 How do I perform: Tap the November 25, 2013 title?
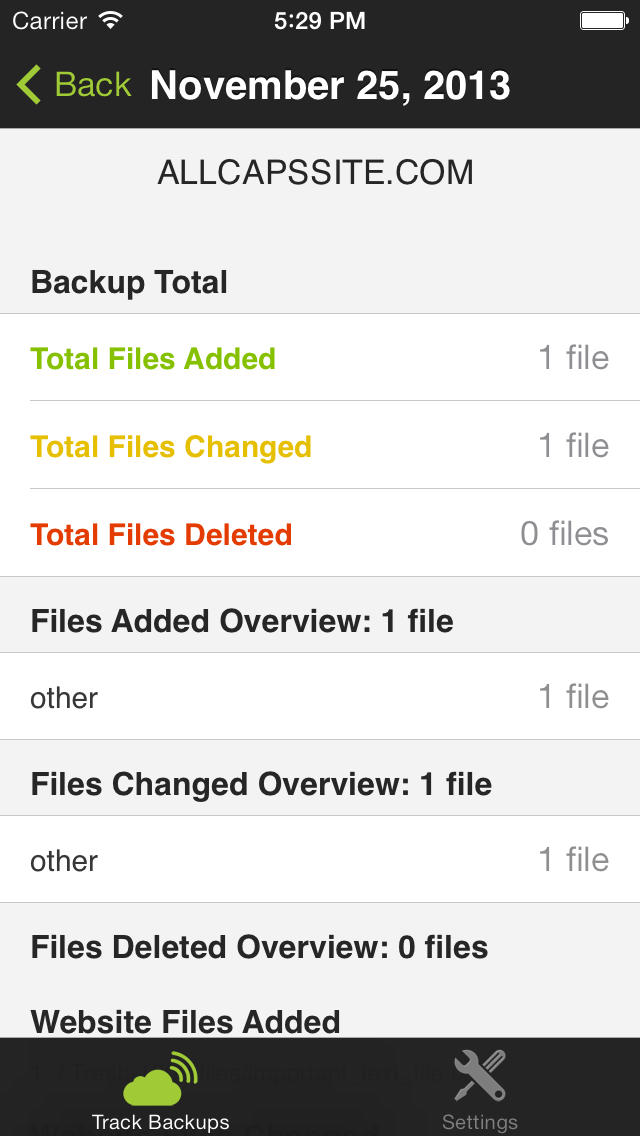tap(331, 85)
